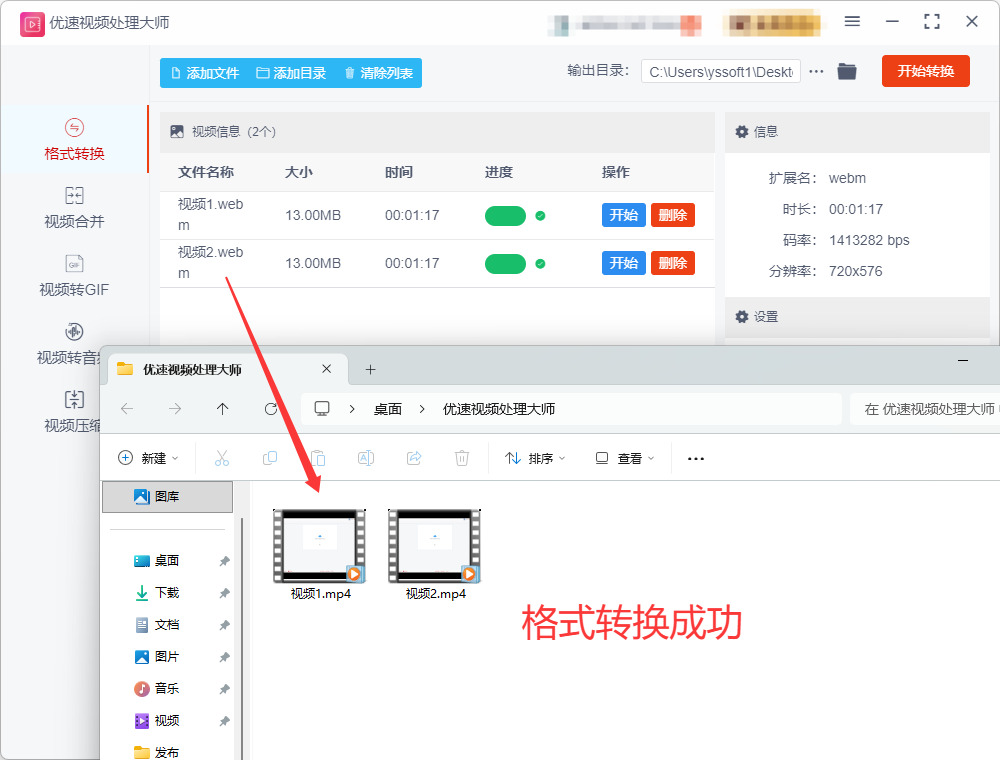This screenshot has width=1000, height=760.
Task: Open the hamburger menu in title bar
Action: [x=852, y=22]
